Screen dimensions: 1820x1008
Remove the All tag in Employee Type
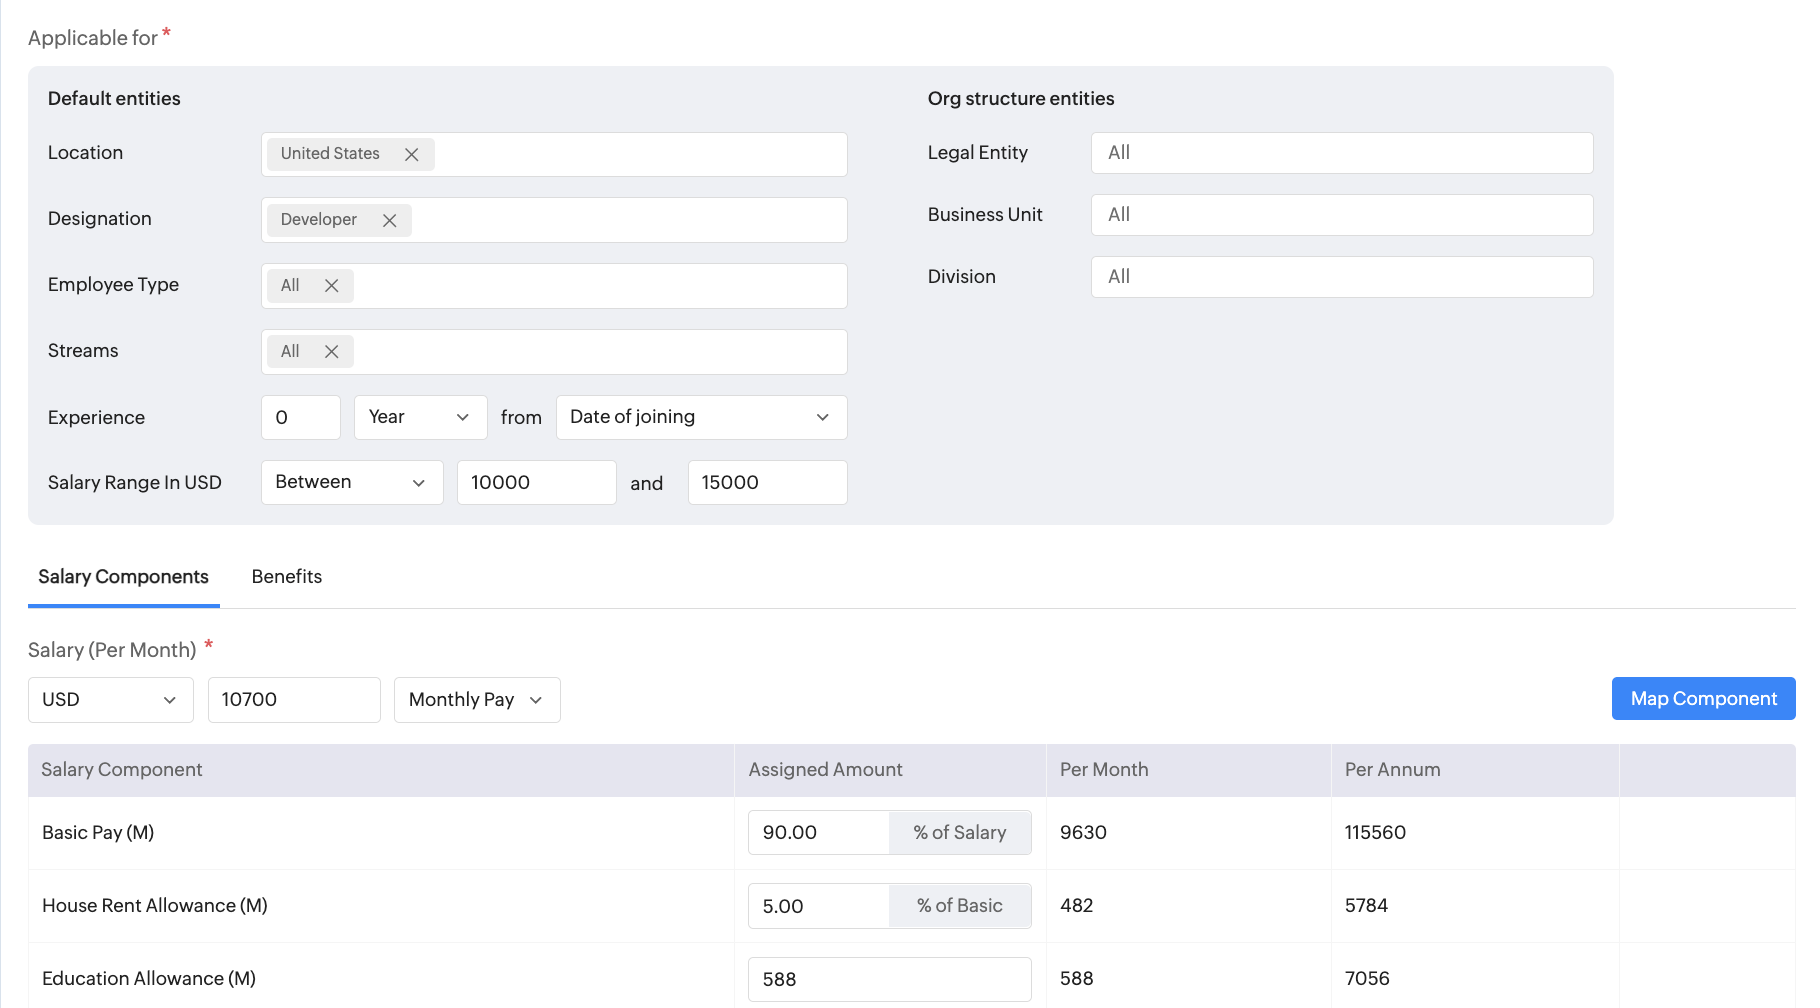tap(331, 286)
